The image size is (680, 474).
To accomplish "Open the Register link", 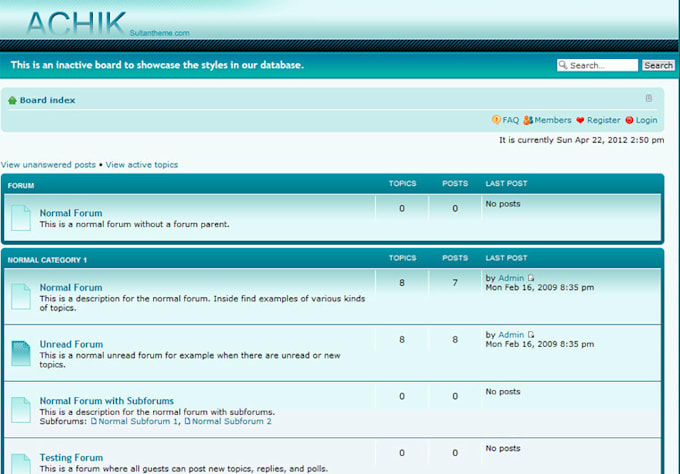I will tap(603, 120).
